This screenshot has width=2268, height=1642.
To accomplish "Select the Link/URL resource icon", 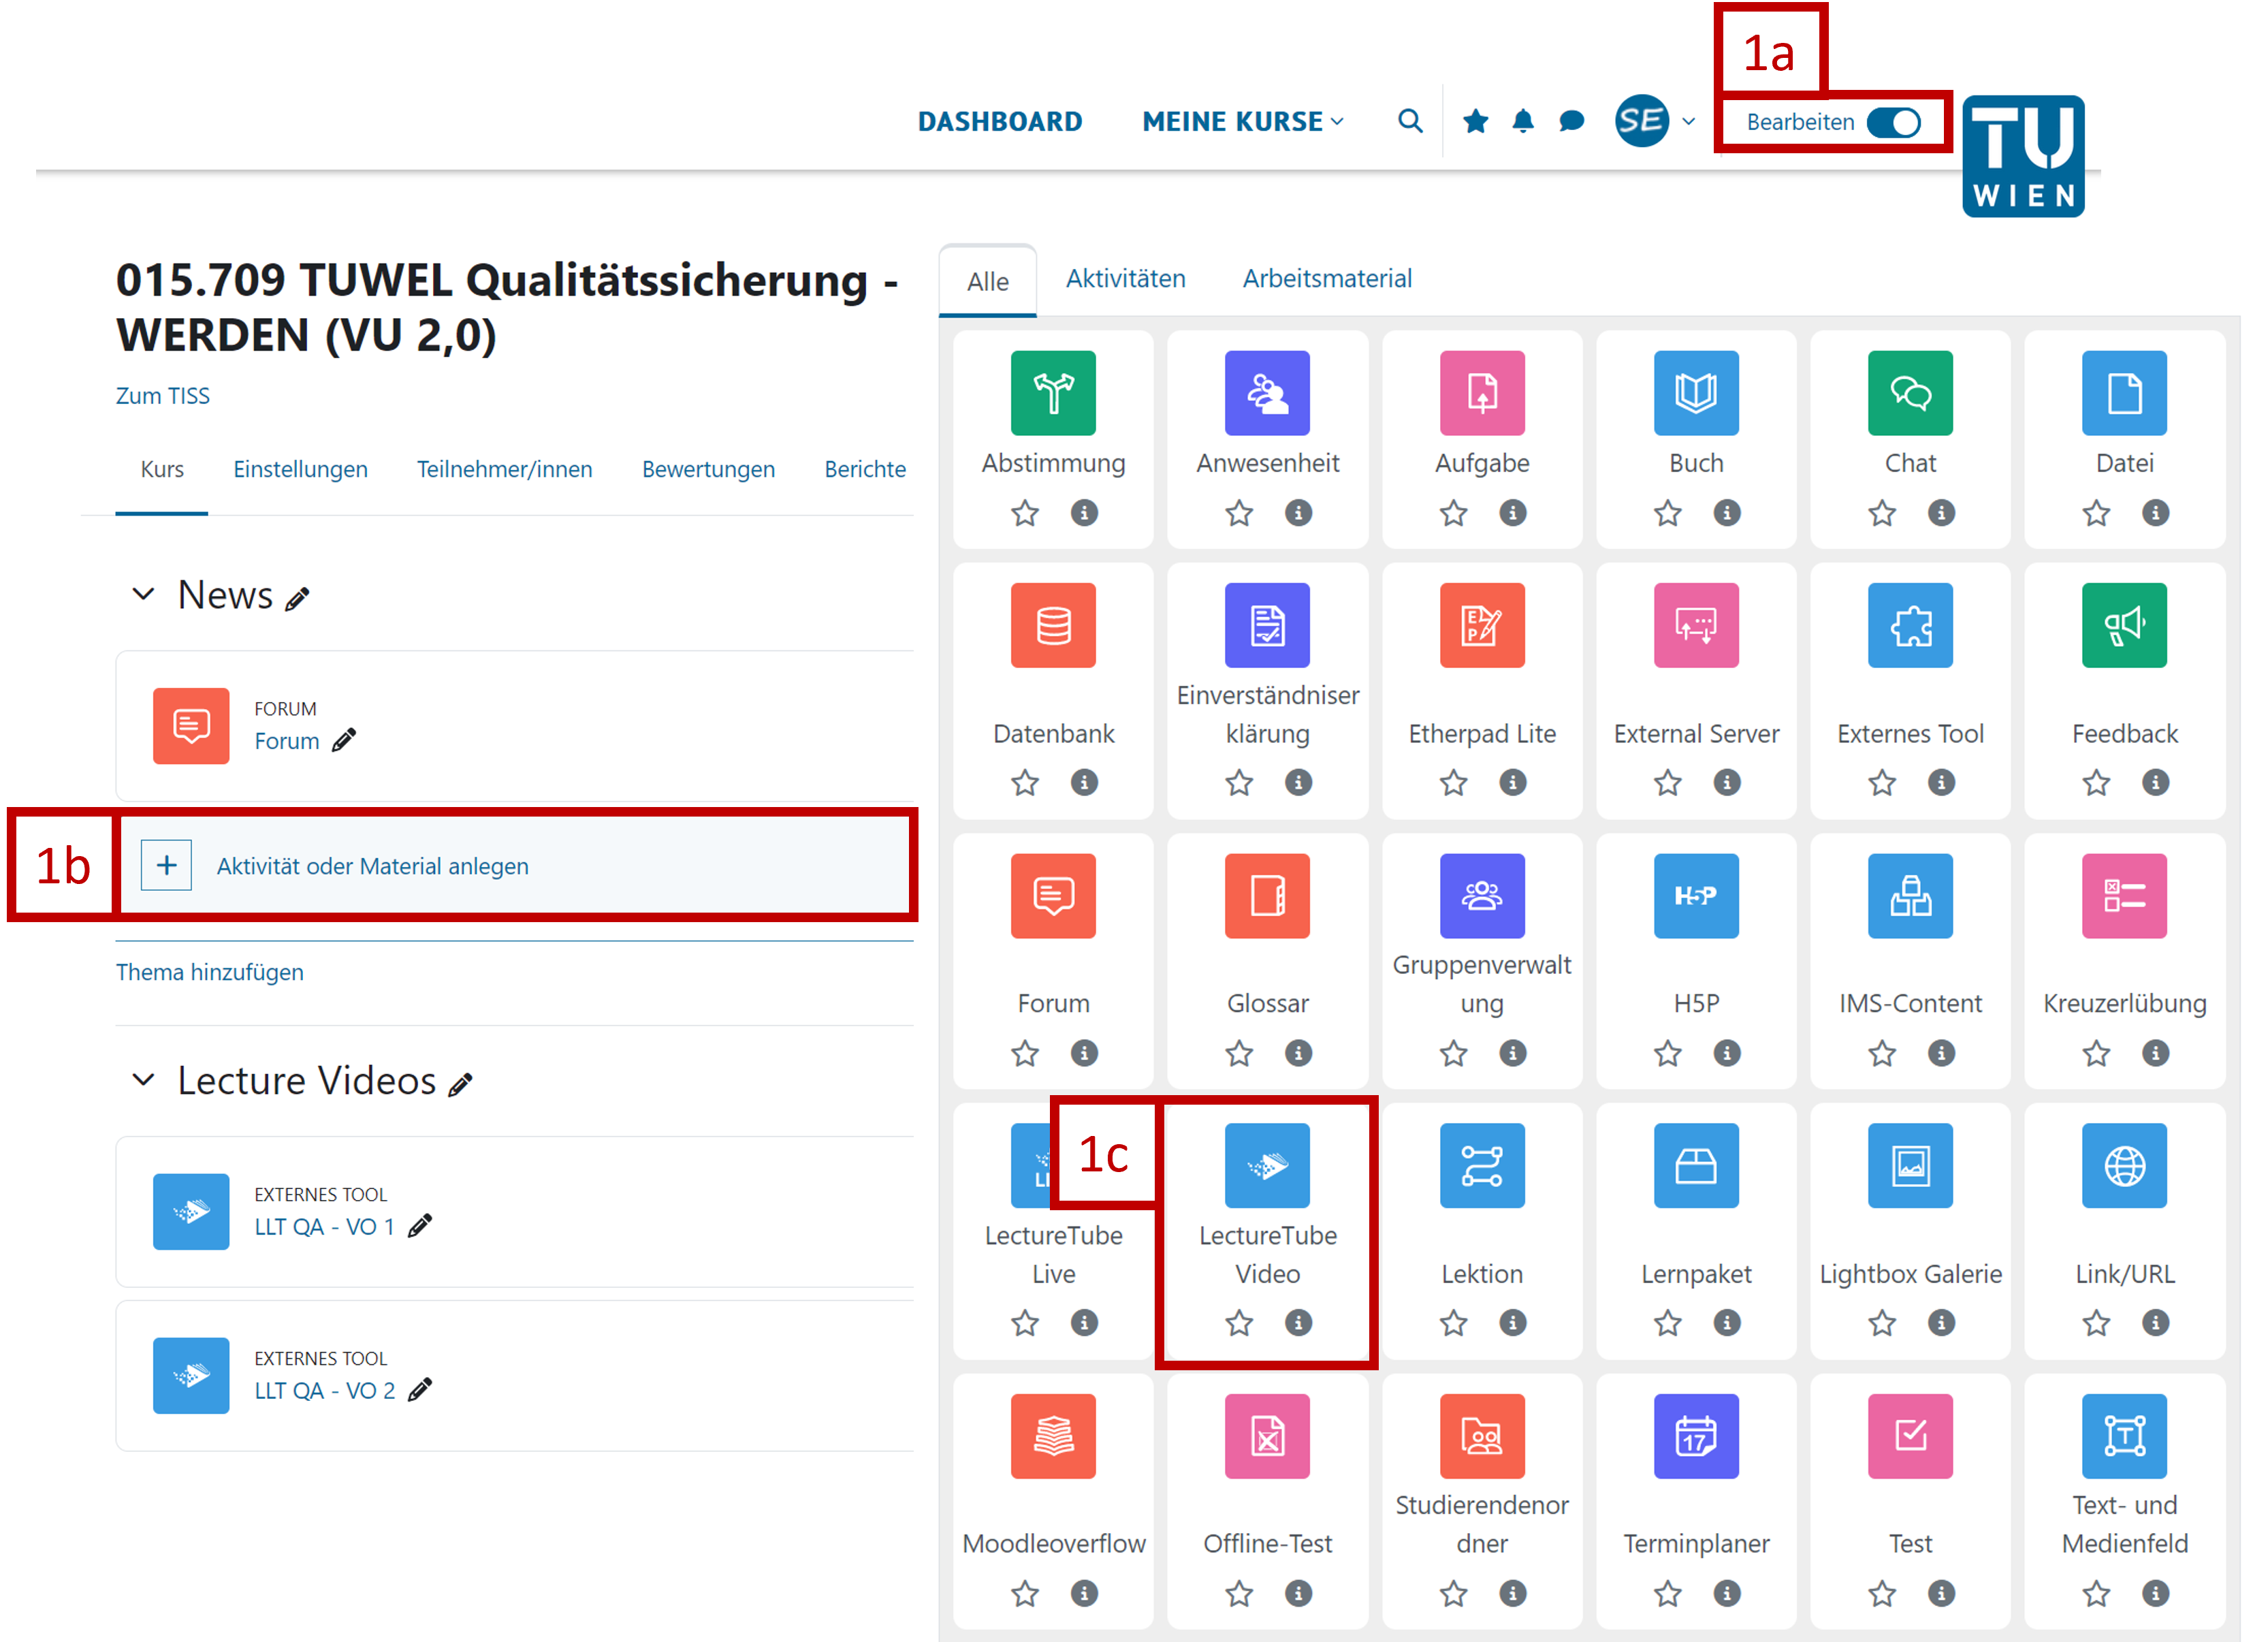I will click(x=2124, y=1166).
